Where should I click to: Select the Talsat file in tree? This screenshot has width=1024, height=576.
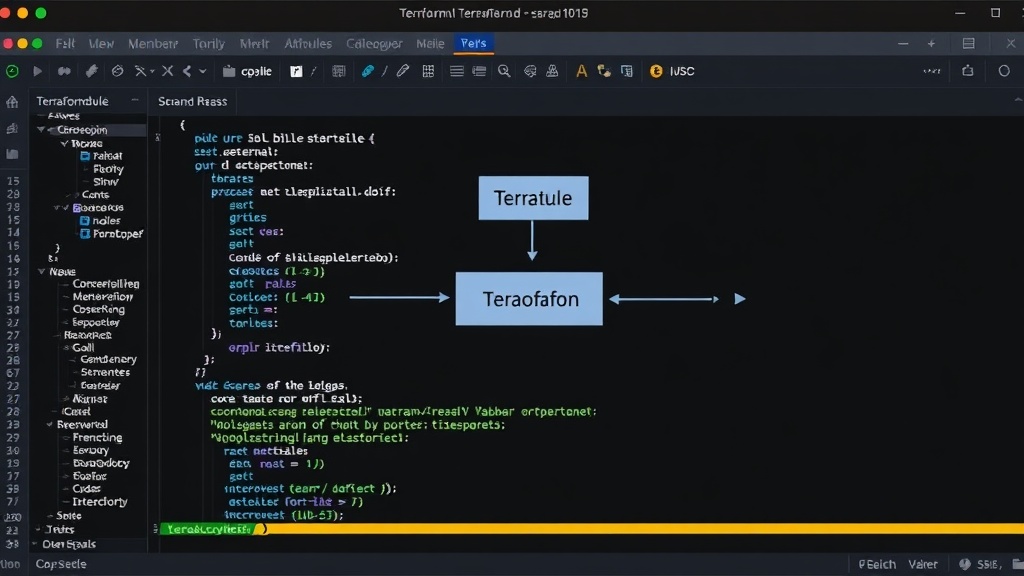[101, 156]
